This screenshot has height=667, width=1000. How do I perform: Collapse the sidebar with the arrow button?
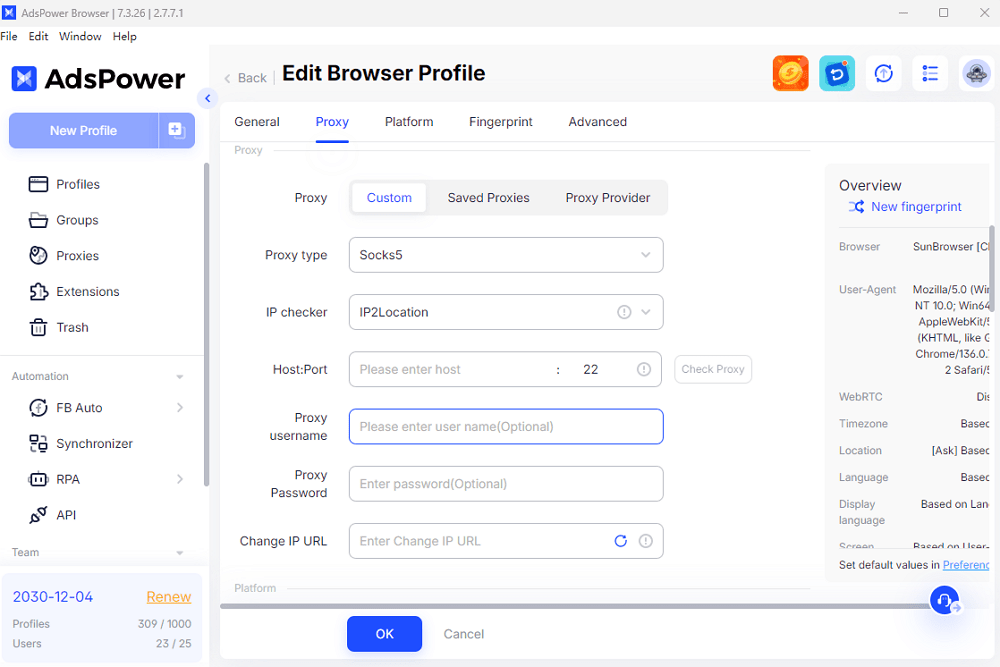coord(207,98)
